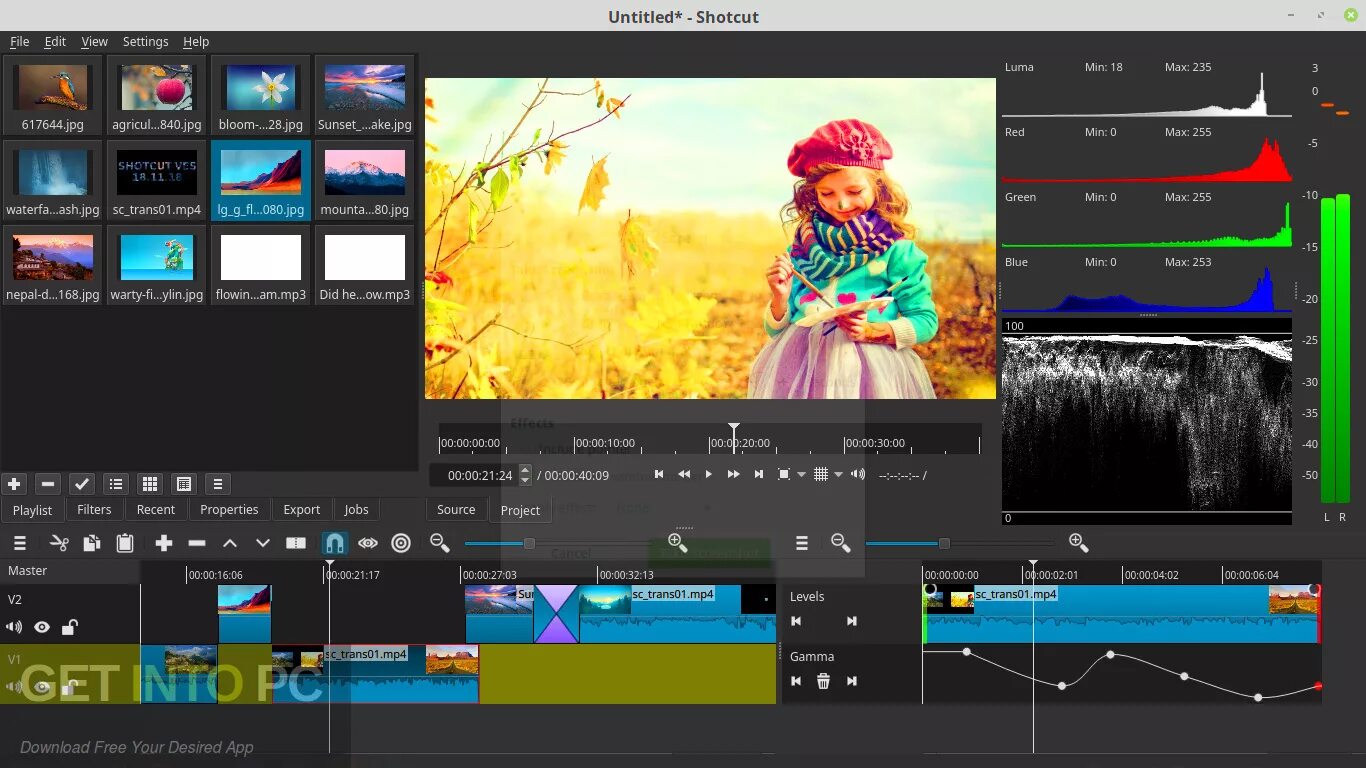This screenshot has width=1366, height=768.
Task: Ripple delete using minus icon in timeline toolbar
Action: pos(197,543)
